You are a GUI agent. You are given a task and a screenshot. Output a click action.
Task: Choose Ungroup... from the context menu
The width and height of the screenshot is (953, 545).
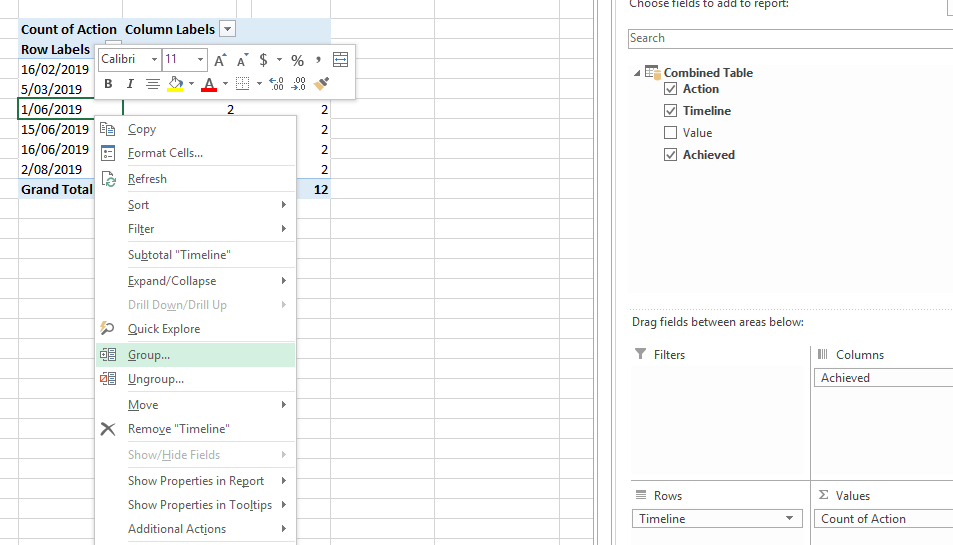coord(196,379)
